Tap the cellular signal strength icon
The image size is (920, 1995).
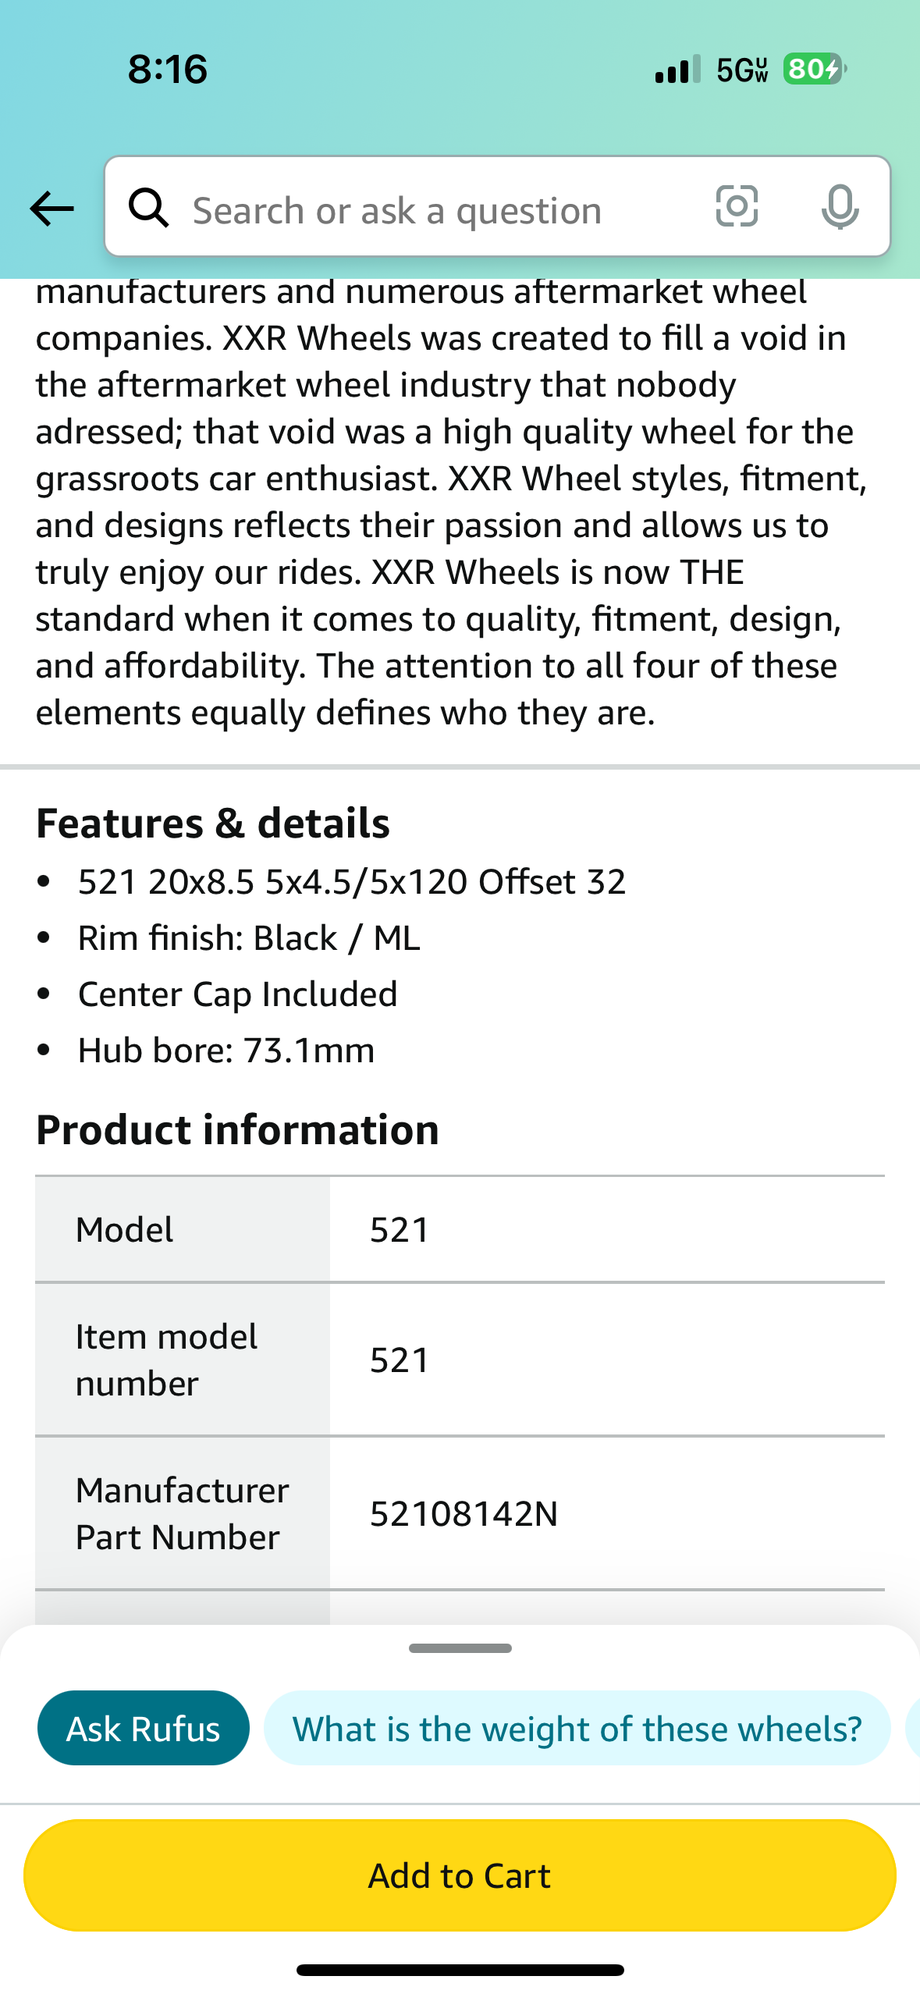click(677, 70)
